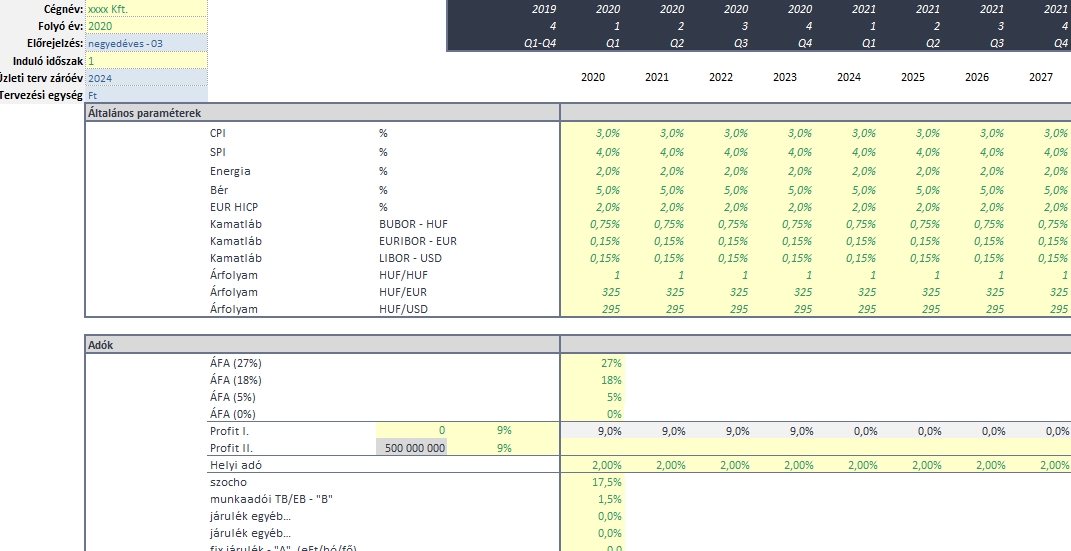
Task: Select the CPI row label
Action: tap(218, 133)
